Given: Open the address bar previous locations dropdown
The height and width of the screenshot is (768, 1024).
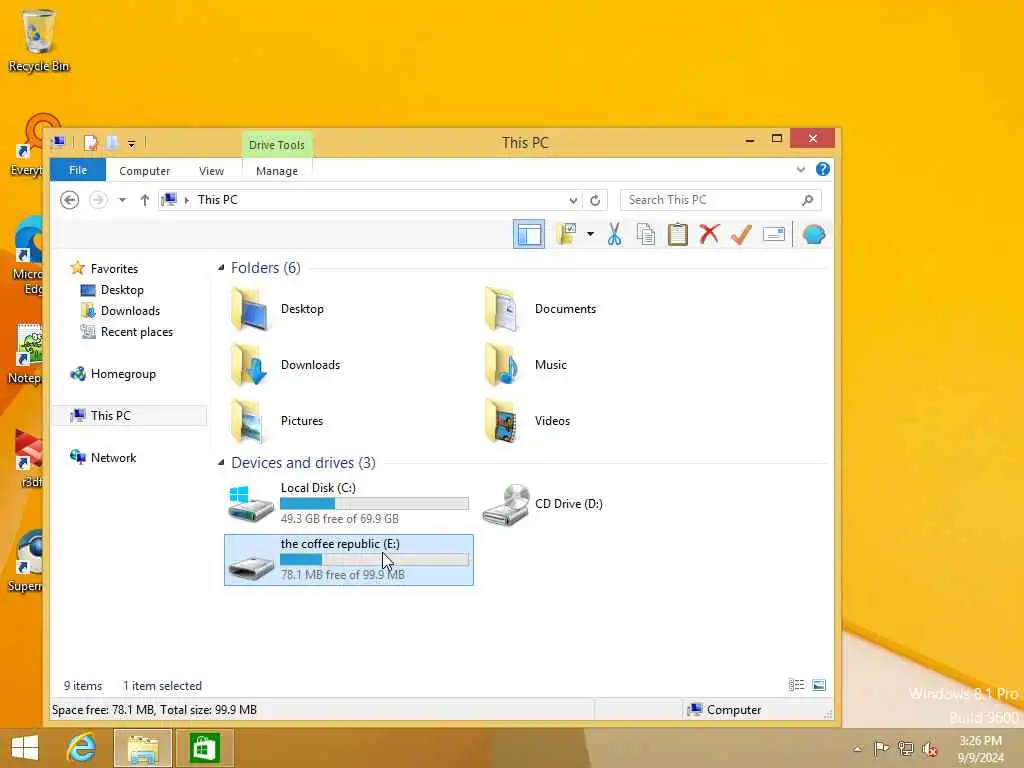Looking at the screenshot, I should [573, 200].
